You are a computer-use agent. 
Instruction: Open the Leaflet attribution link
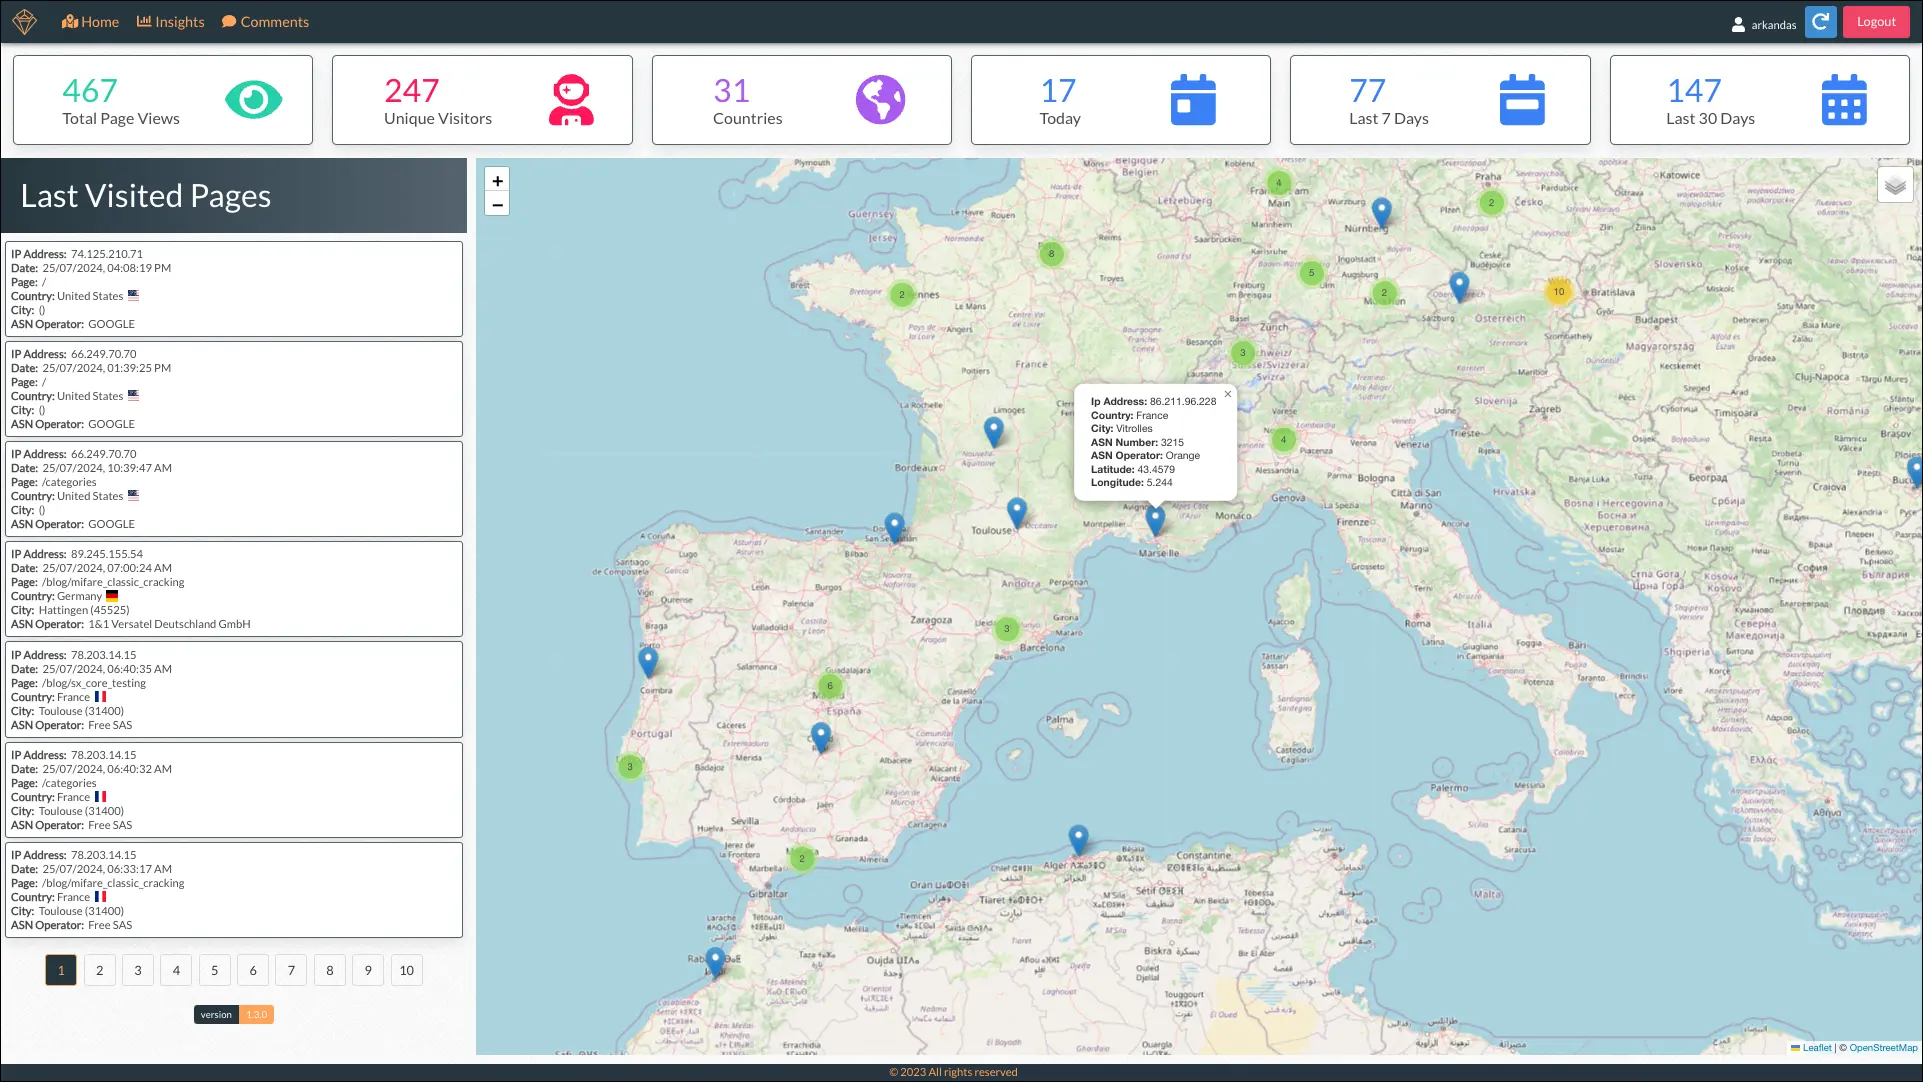pyautogui.click(x=1816, y=1048)
